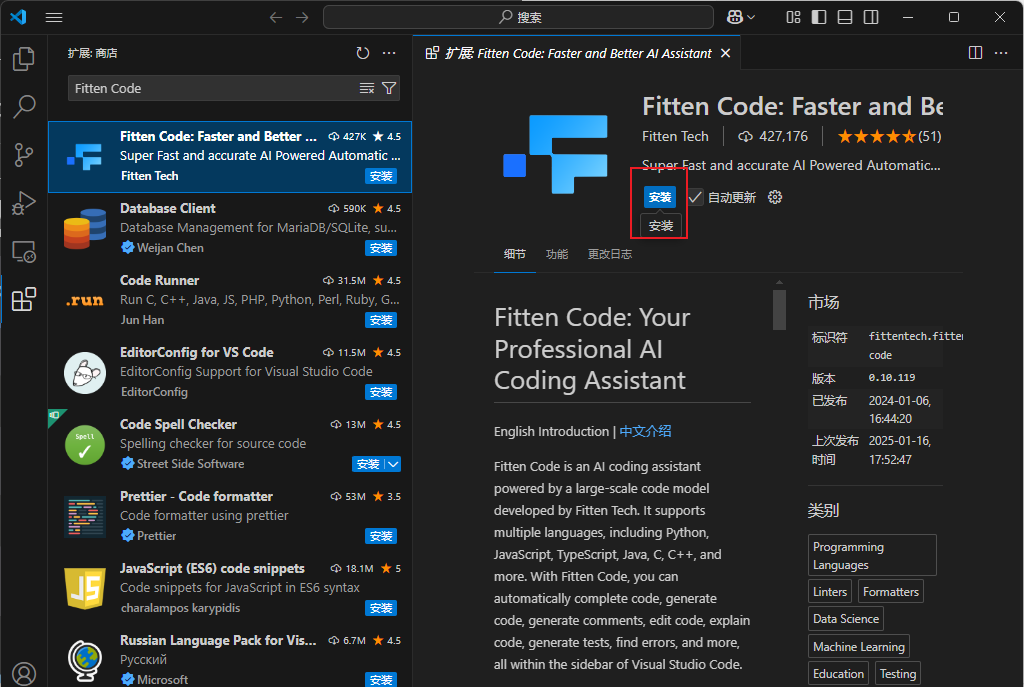Install the Code Spell Checker extension
This screenshot has height=687, width=1024.
(368, 464)
